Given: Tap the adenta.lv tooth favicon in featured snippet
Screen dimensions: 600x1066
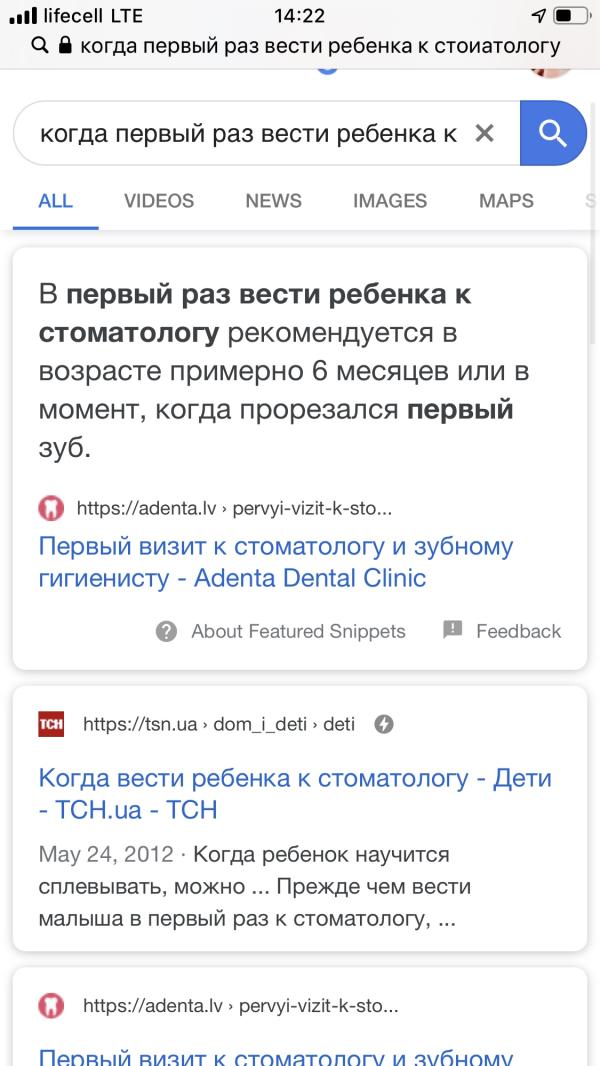Looking at the screenshot, I should [x=50, y=508].
